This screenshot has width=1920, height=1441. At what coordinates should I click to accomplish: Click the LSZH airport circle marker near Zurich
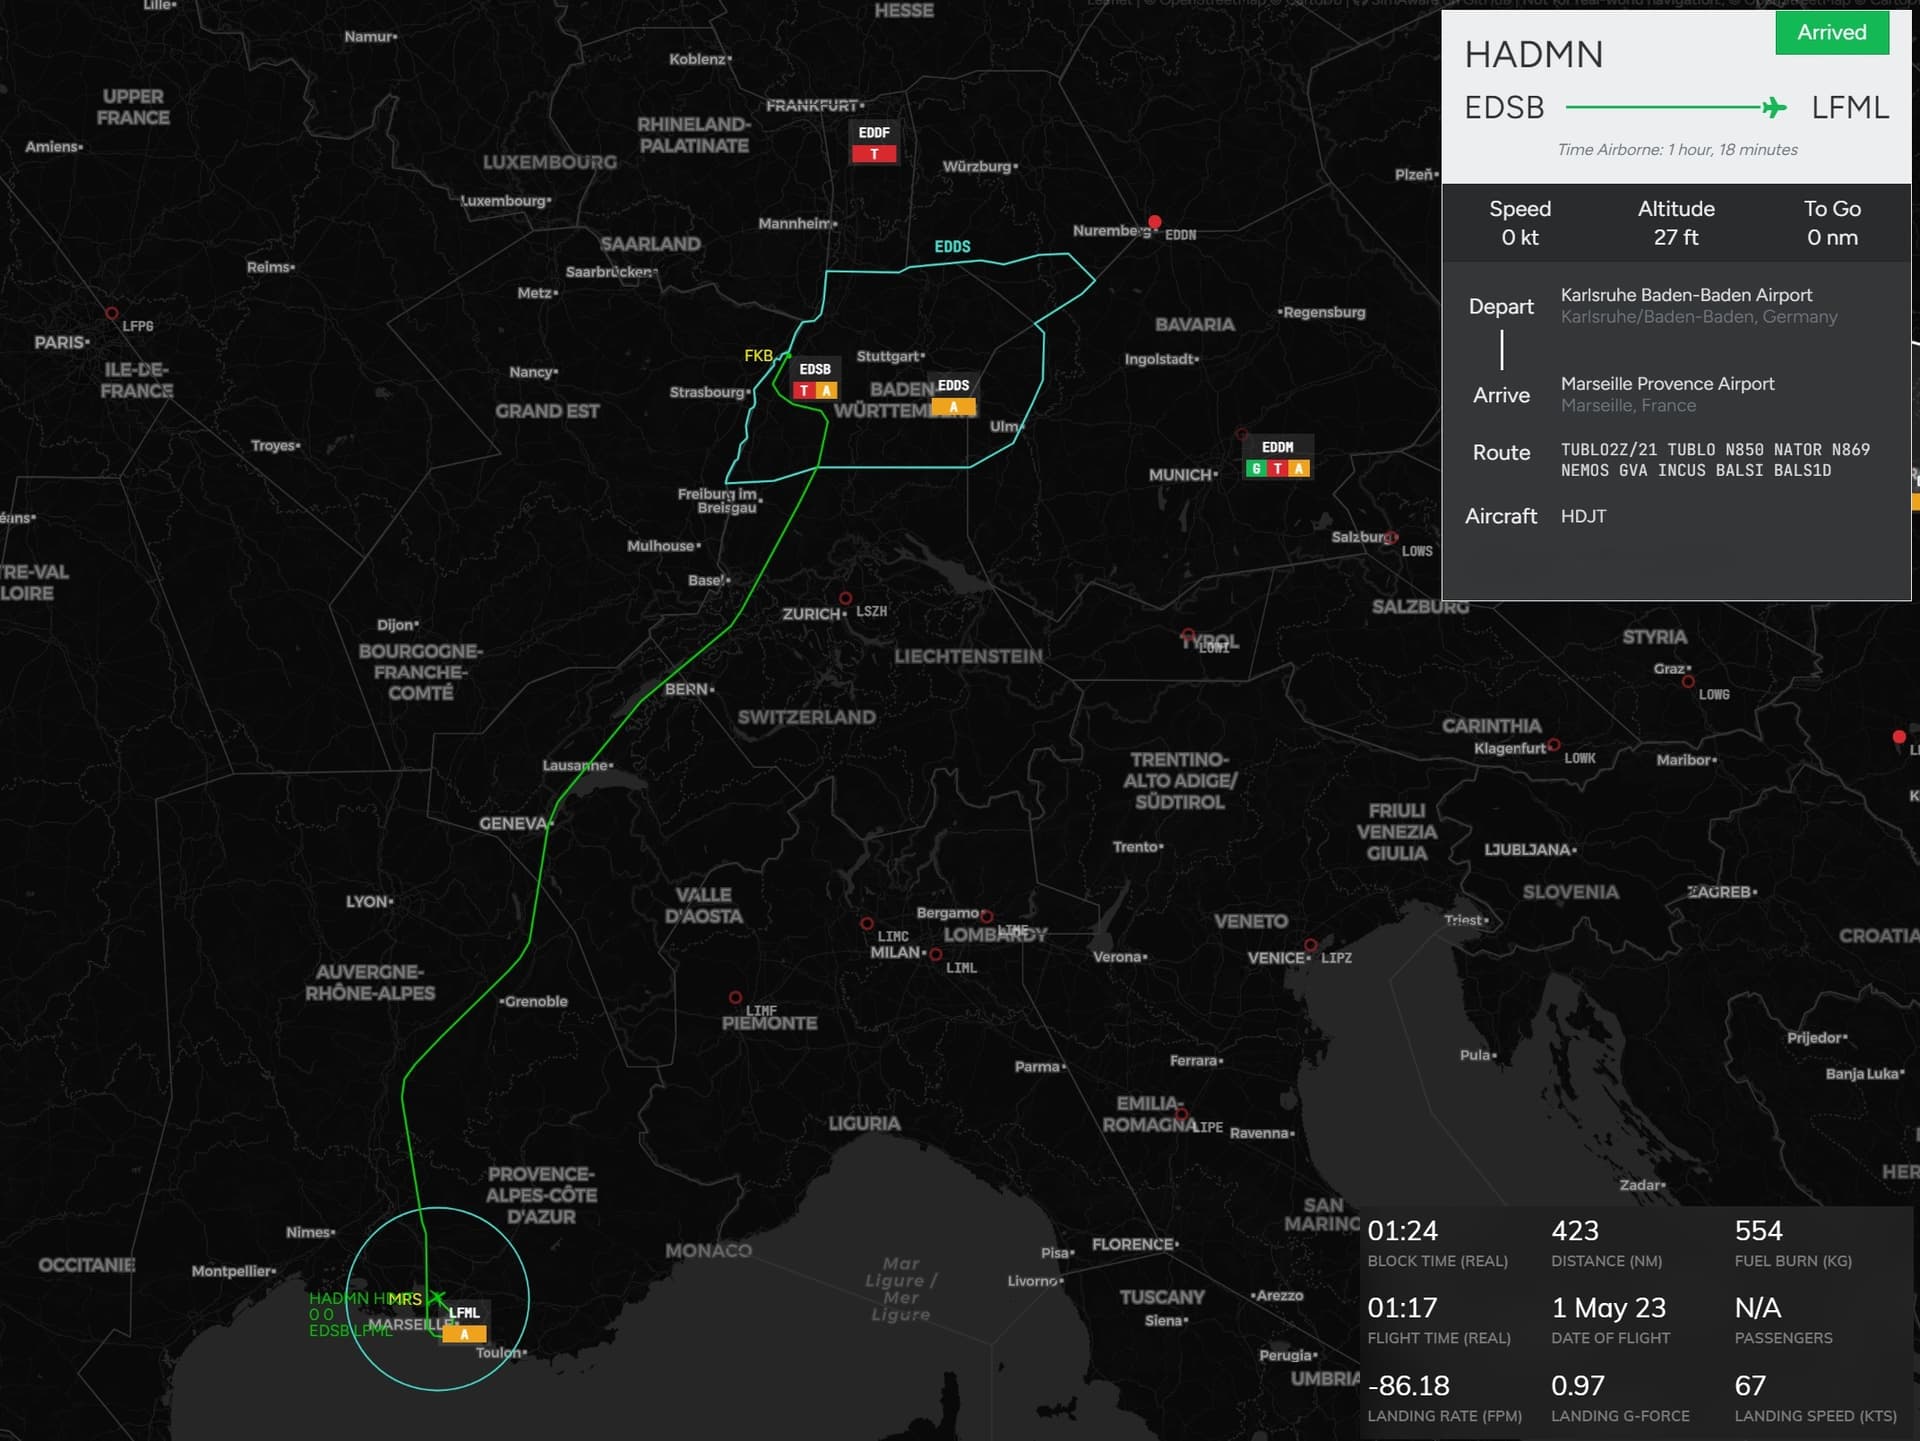pos(846,598)
